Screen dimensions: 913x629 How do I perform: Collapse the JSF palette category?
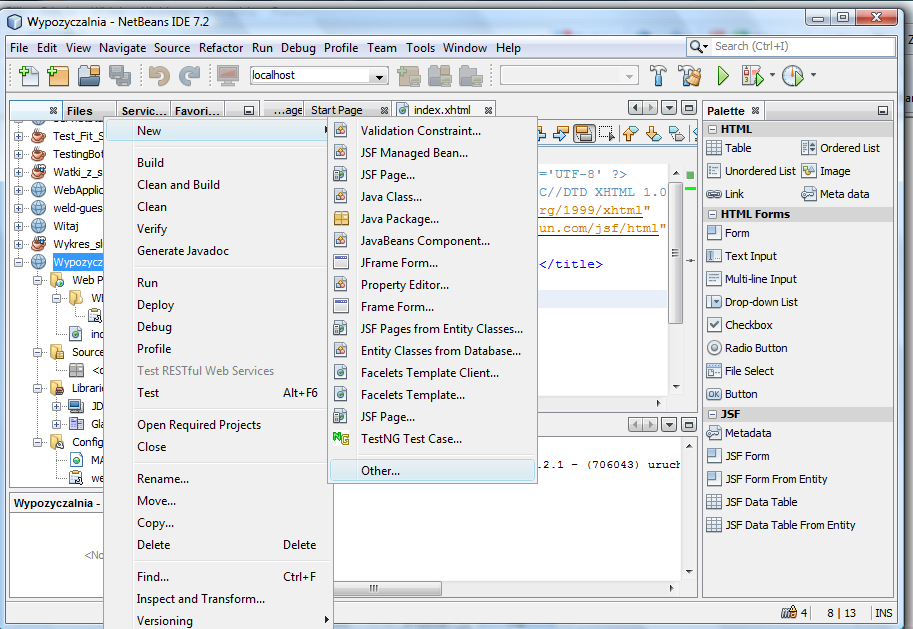coord(712,415)
